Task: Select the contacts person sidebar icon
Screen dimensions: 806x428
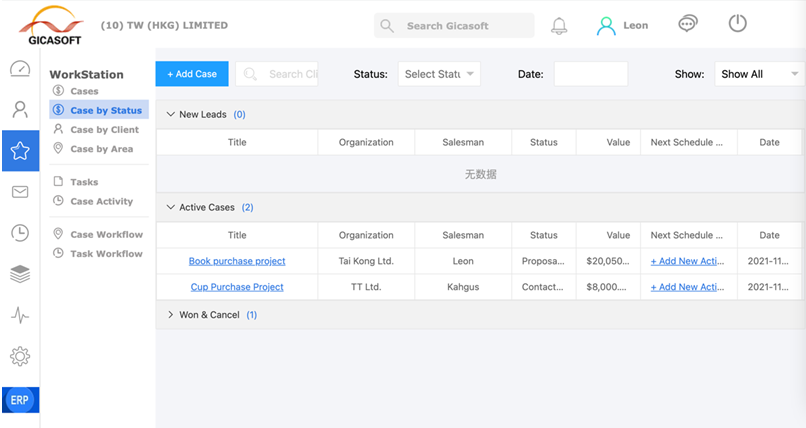Action: pos(20,109)
